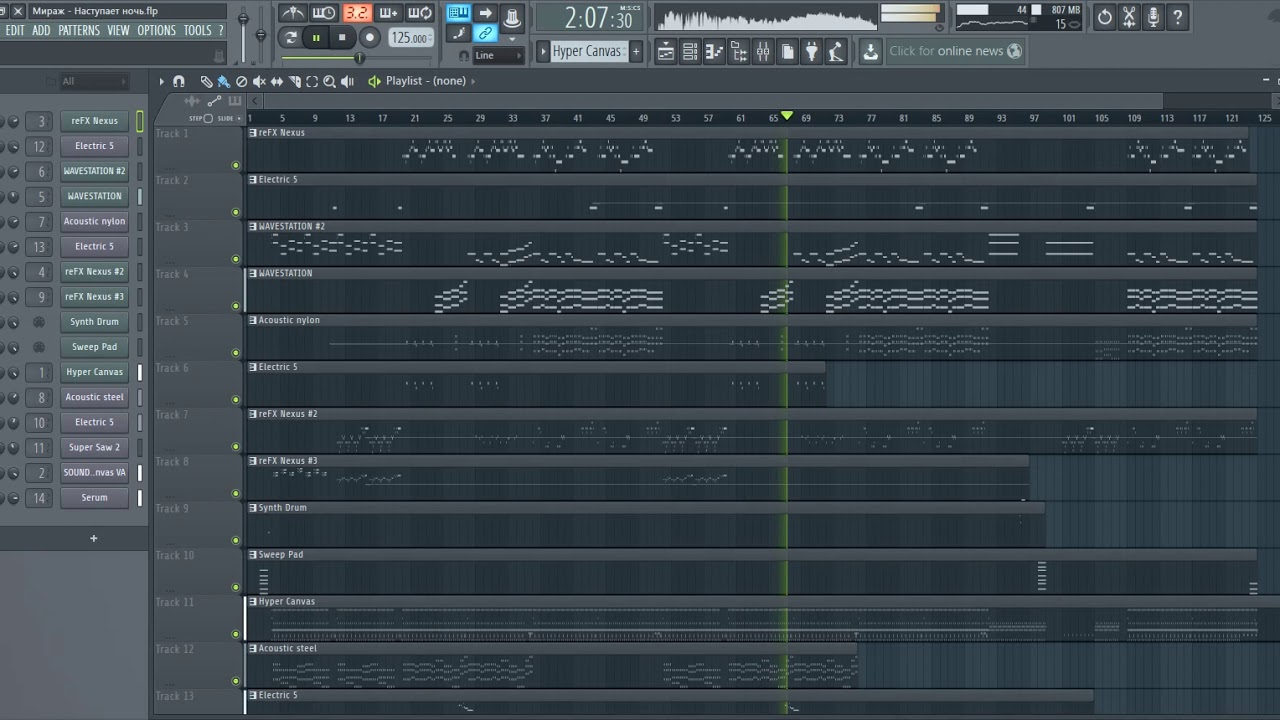Open the Synth Drum clip menu icon
This screenshot has height=720, width=1280.
pyautogui.click(x=253, y=508)
